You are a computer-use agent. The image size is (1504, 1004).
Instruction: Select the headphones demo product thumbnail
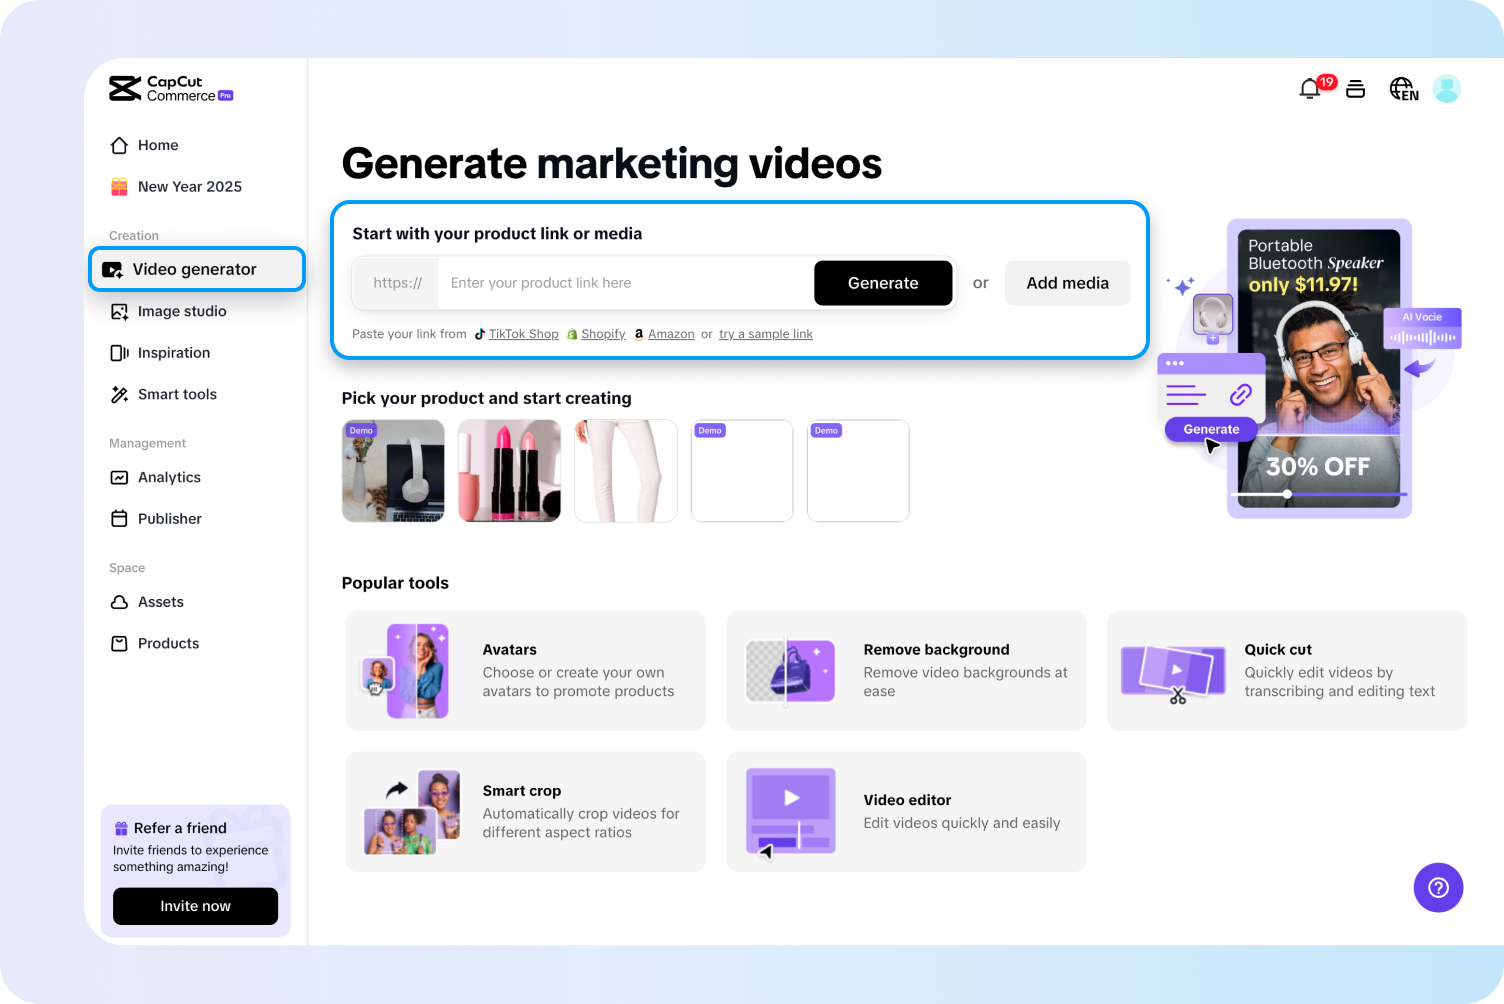pos(393,470)
